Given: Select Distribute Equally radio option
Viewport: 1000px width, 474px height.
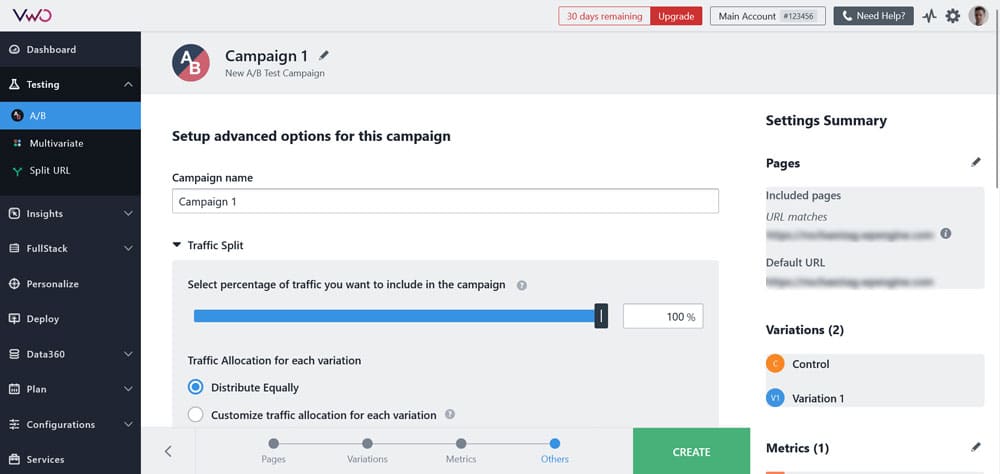Looking at the screenshot, I should [x=196, y=387].
